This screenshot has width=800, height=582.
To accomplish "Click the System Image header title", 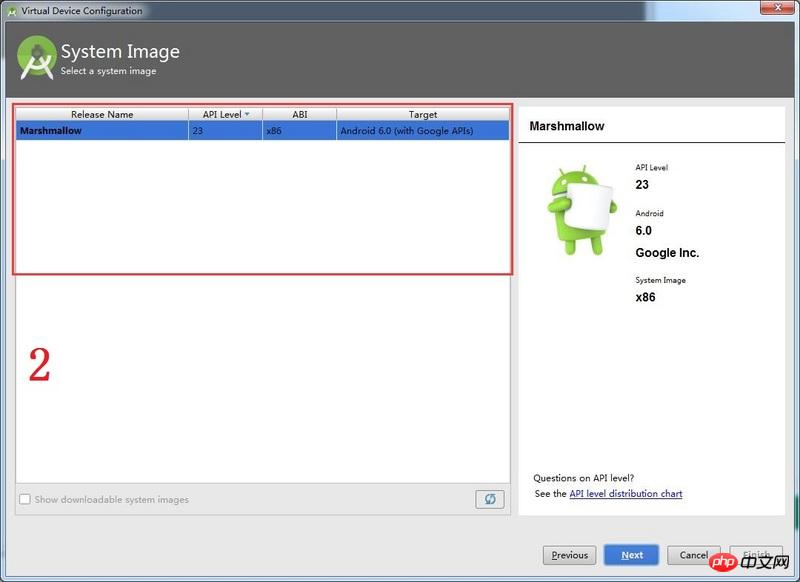I will [120, 52].
